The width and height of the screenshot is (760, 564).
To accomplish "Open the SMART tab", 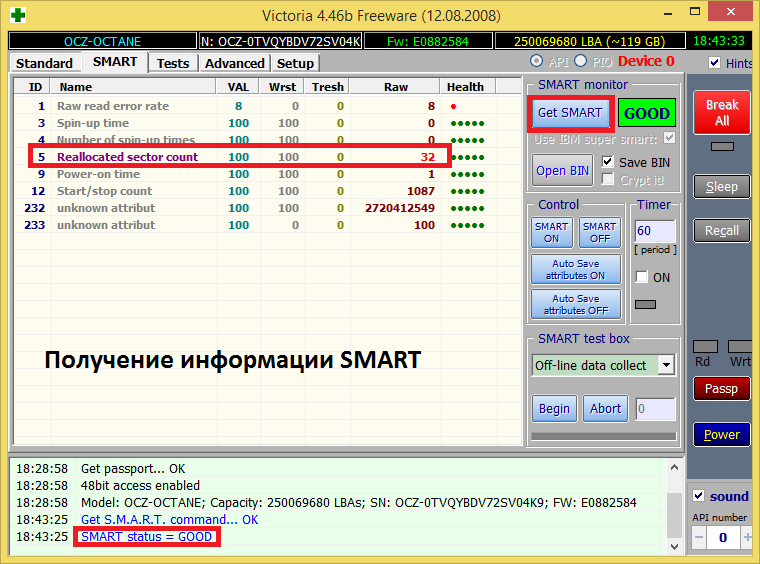I will click(115, 62).
